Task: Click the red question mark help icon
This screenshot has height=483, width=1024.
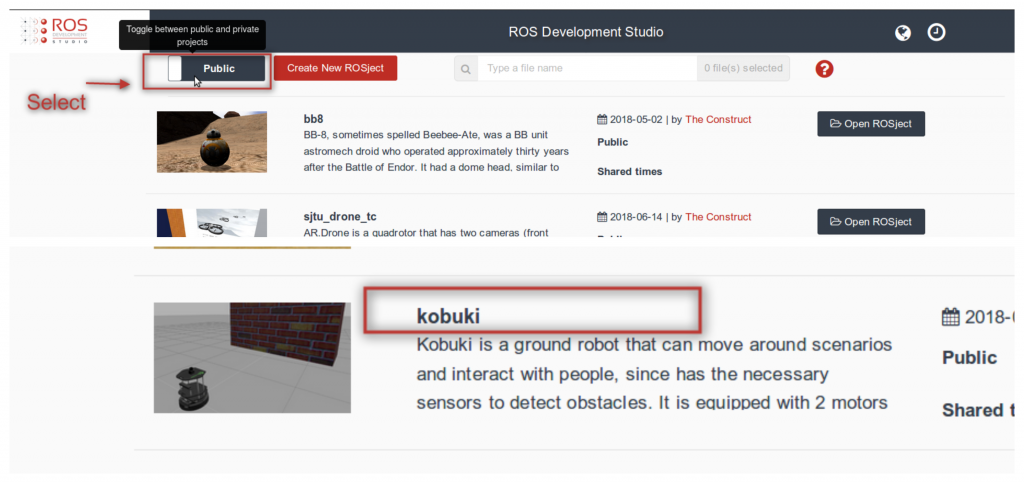Action: click(x=825, y=69)
